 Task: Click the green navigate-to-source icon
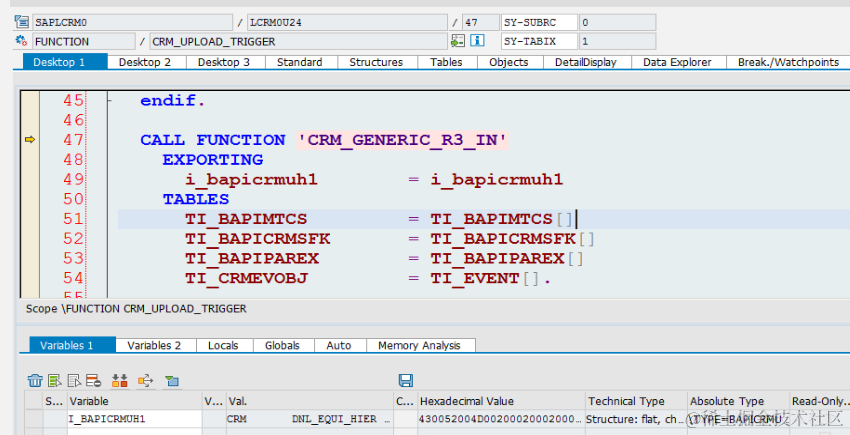(x=458, y=41)
